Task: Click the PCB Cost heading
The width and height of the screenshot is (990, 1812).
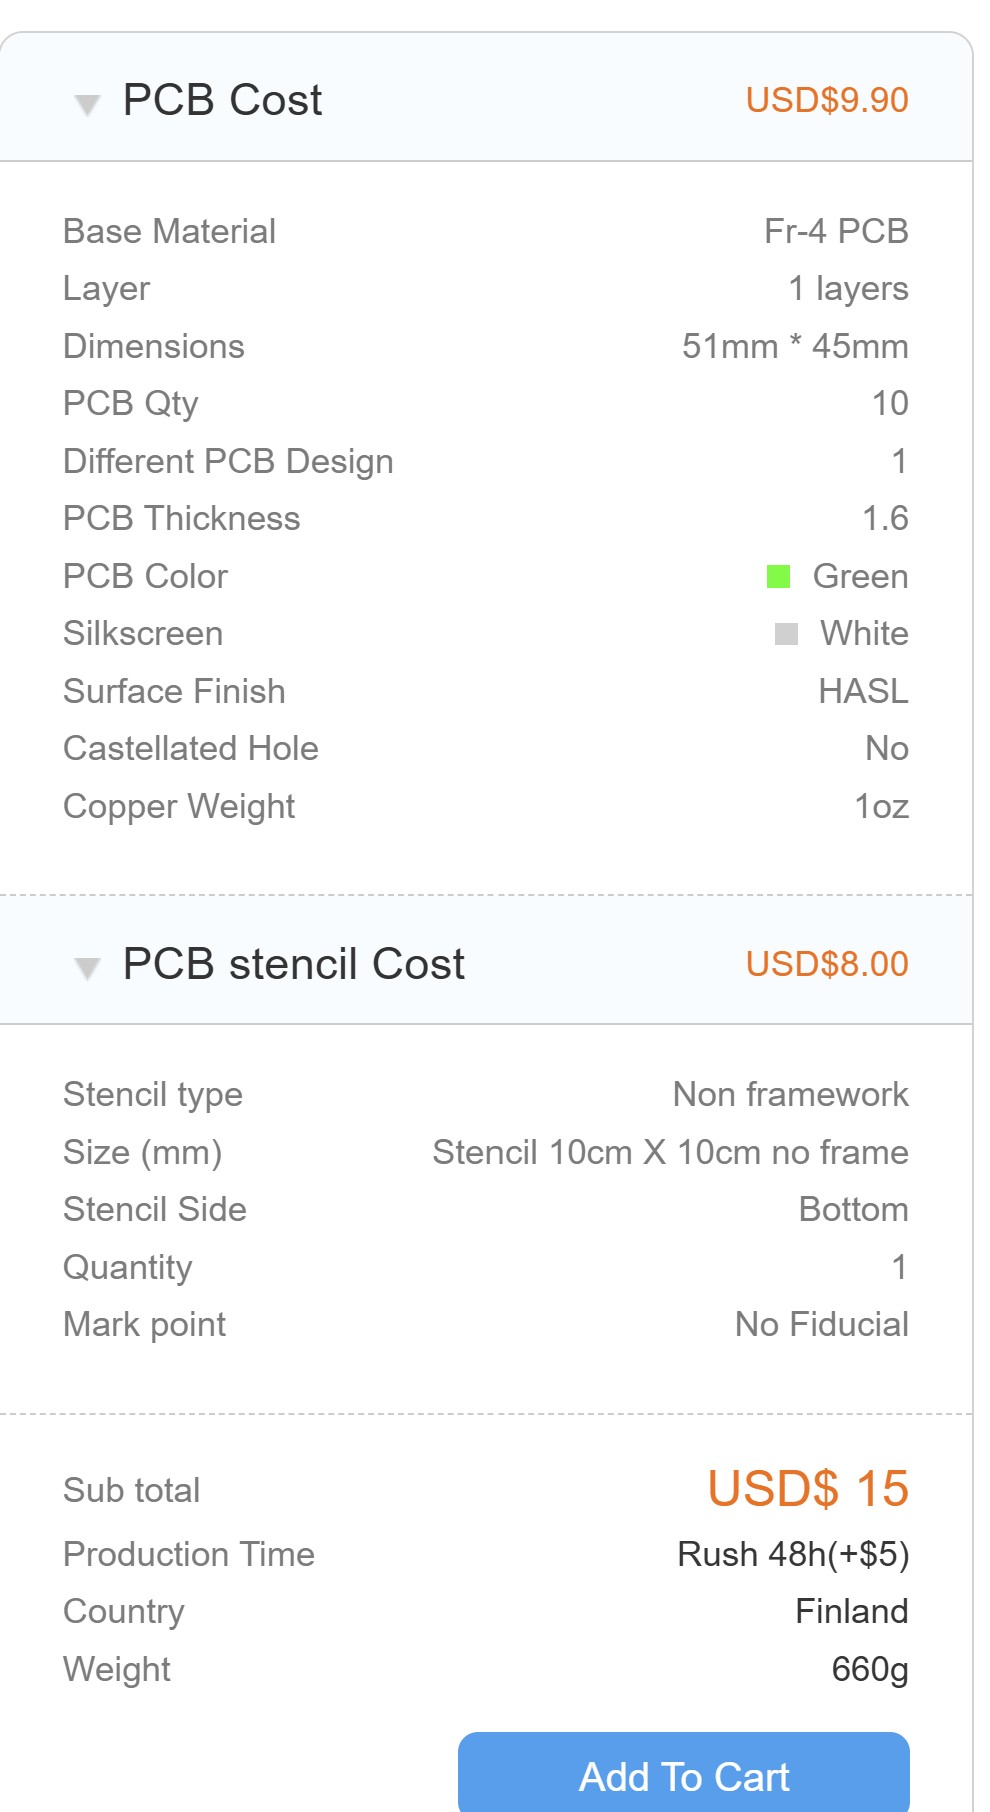Action: (222, 100)
